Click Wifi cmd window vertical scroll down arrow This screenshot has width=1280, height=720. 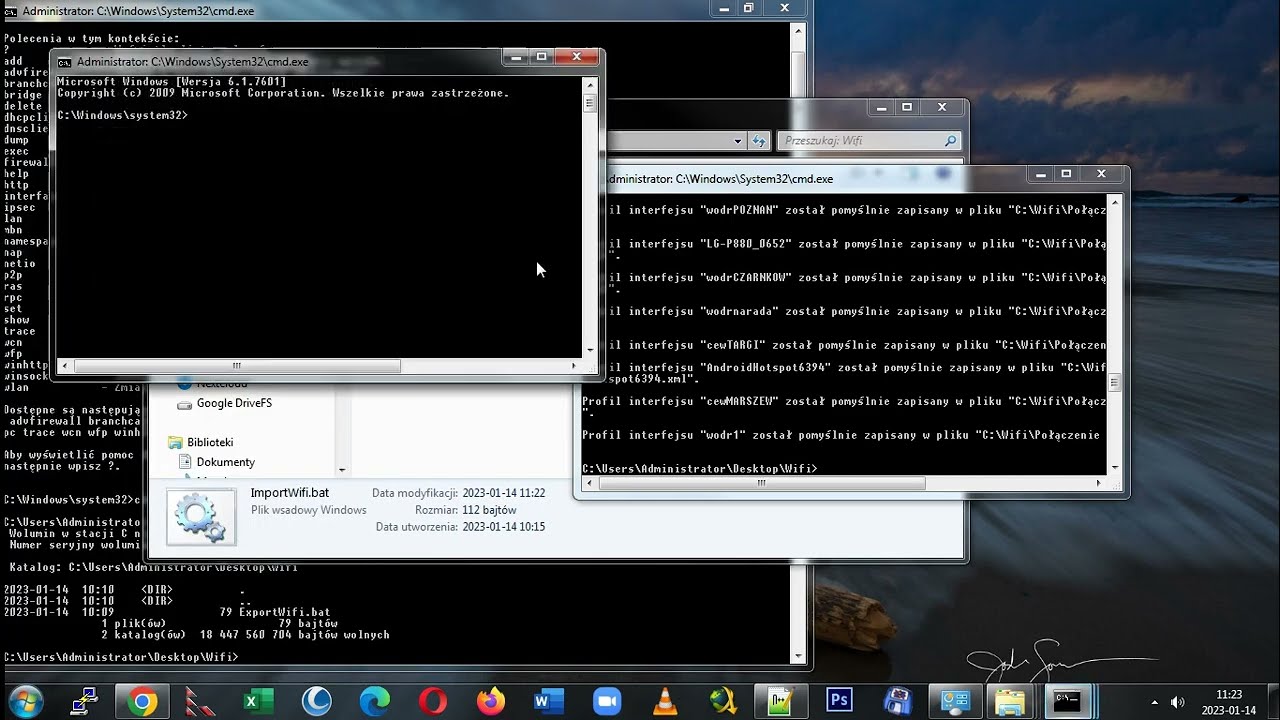pos(1115,468)
